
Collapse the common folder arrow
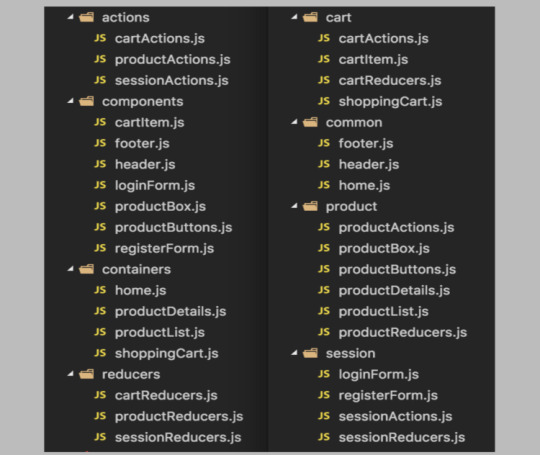point(294,122)
